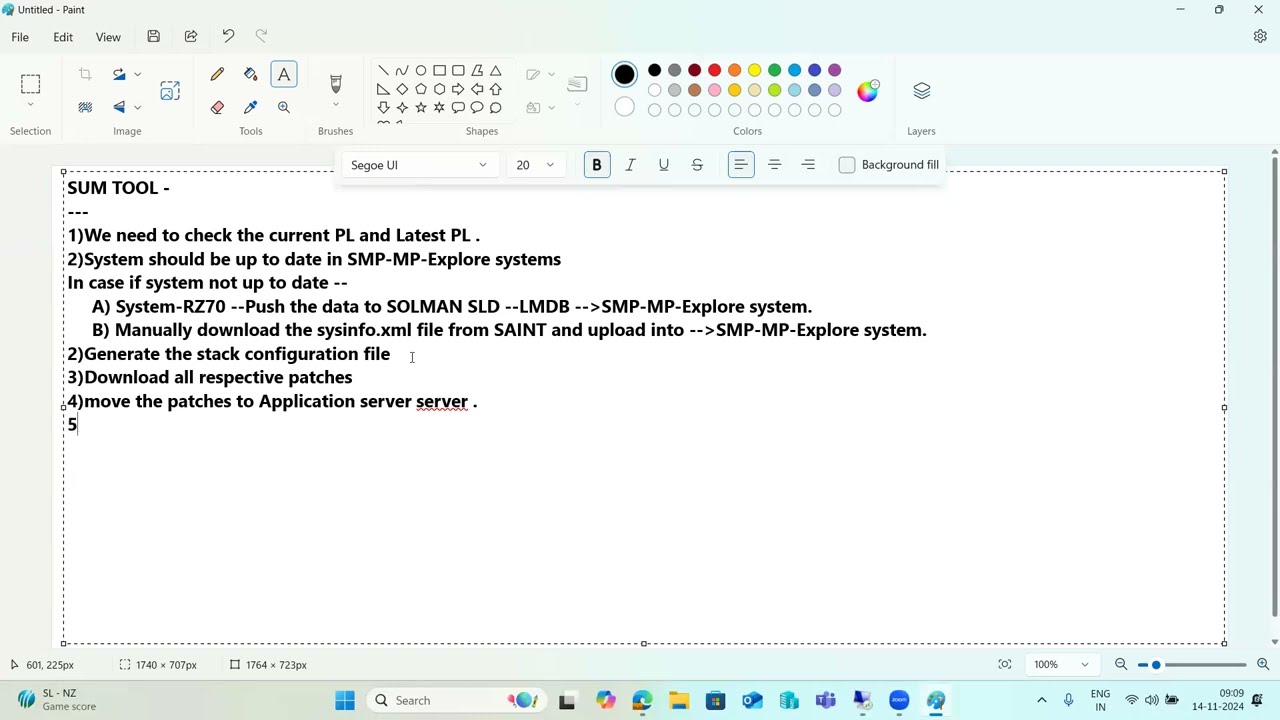Image resolution: width=1280 pixels, height=720 pixels.
Task: Click the Save icon in title bar
Action: click(153, 37)
